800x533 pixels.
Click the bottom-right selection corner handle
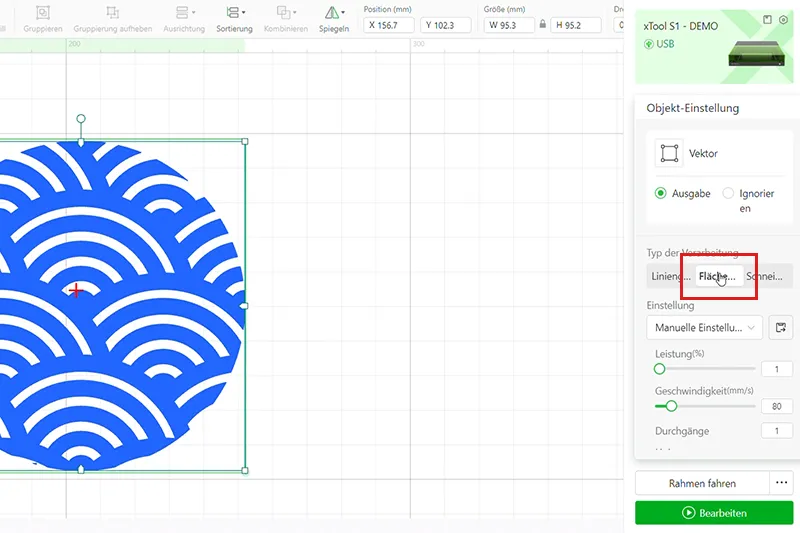click(245, 470)
